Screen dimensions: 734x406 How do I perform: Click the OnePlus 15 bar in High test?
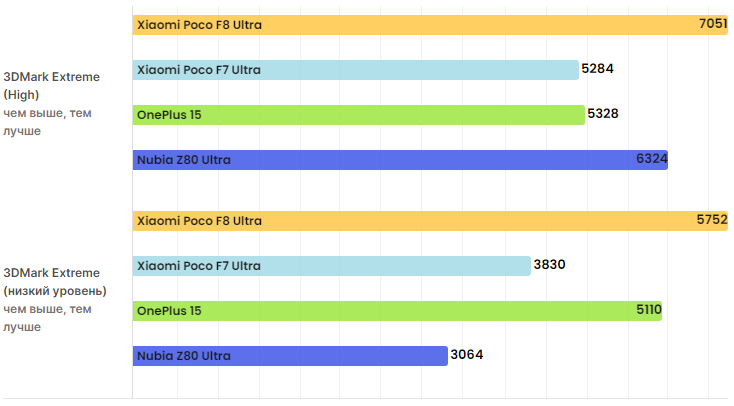coord(358,115)
